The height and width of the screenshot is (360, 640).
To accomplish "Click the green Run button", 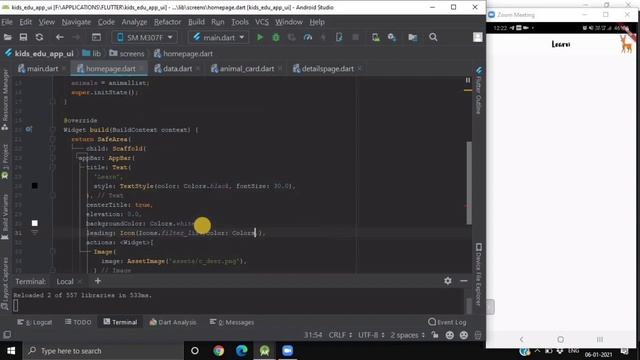I will (x=260, y=37).
